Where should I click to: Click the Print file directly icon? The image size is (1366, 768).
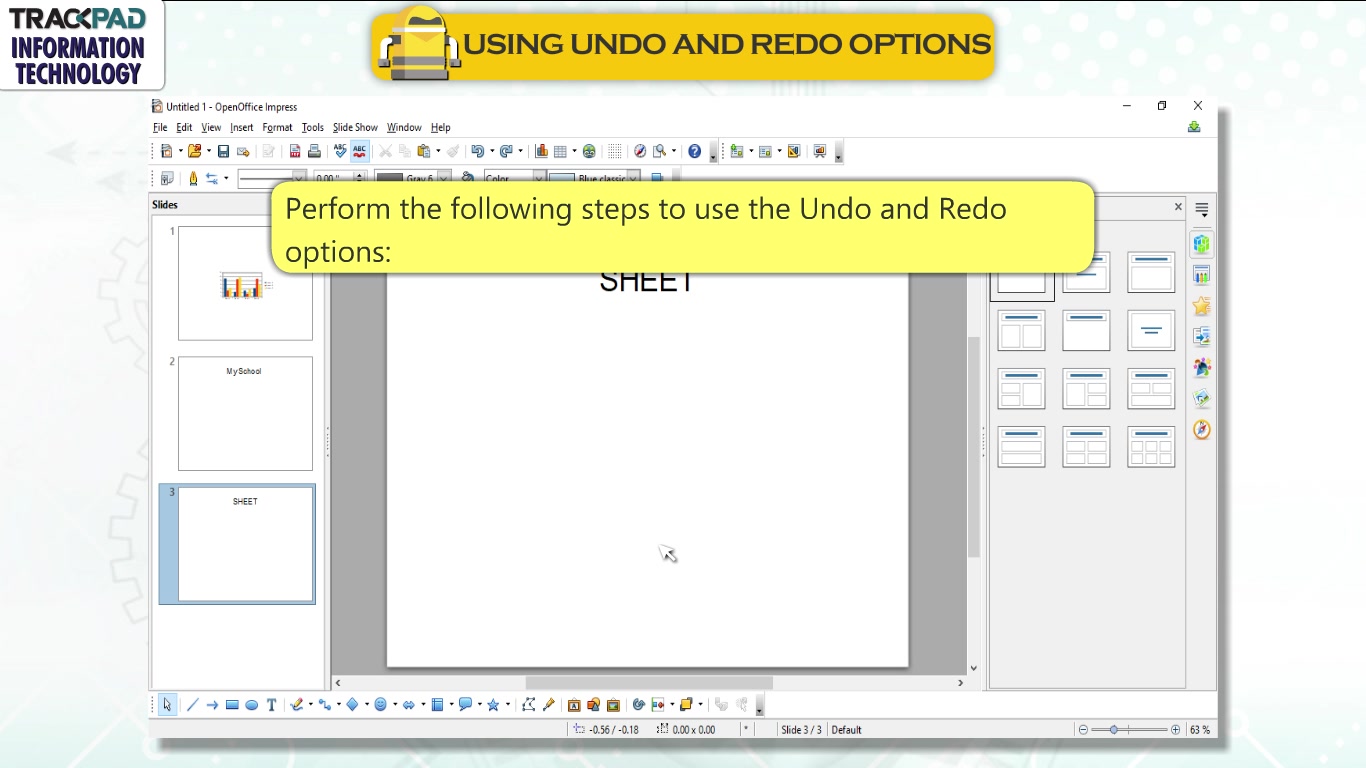[314, 151]
